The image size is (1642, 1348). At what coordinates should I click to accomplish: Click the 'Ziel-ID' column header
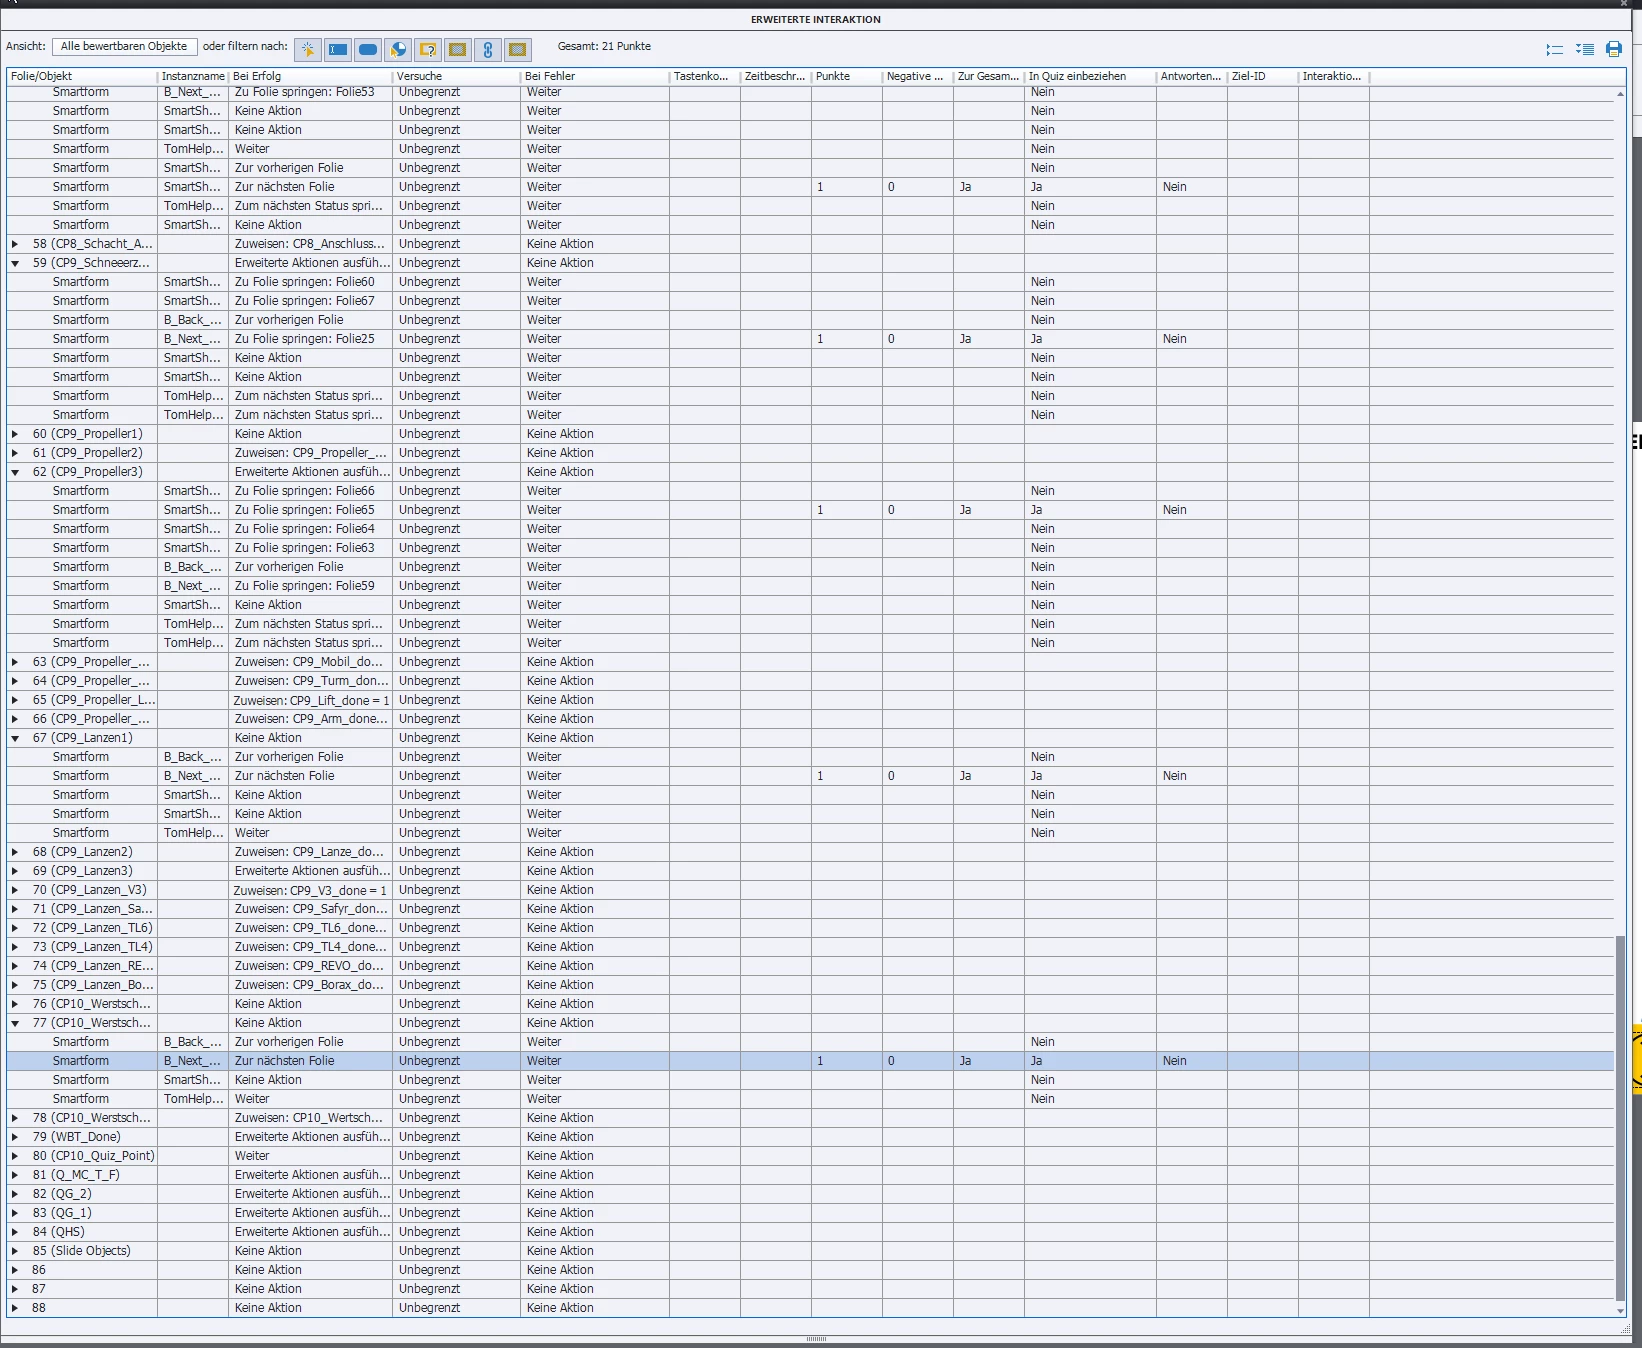[1262, 76]
